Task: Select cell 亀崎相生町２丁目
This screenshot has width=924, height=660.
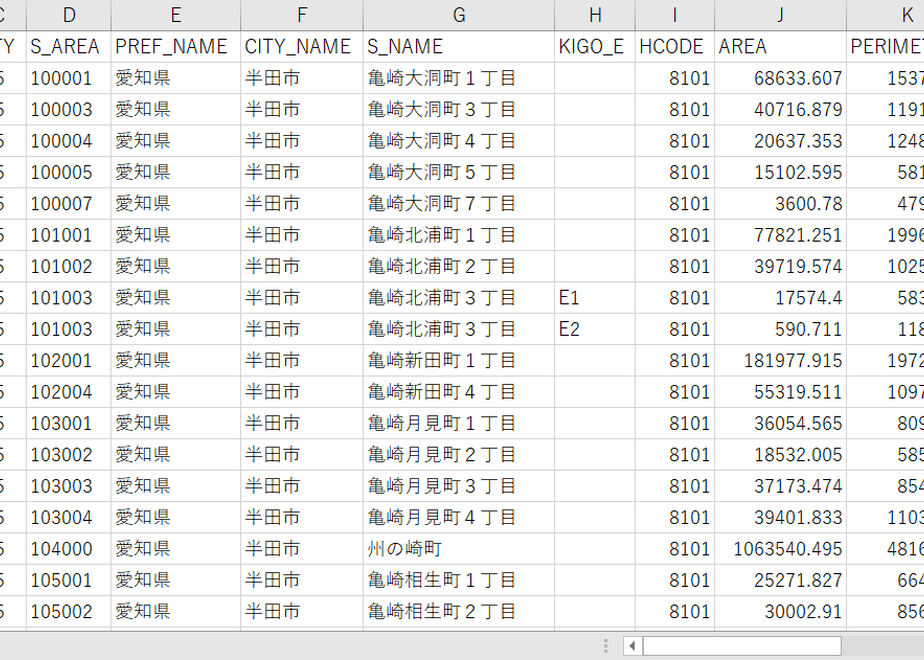Action: 458,611
